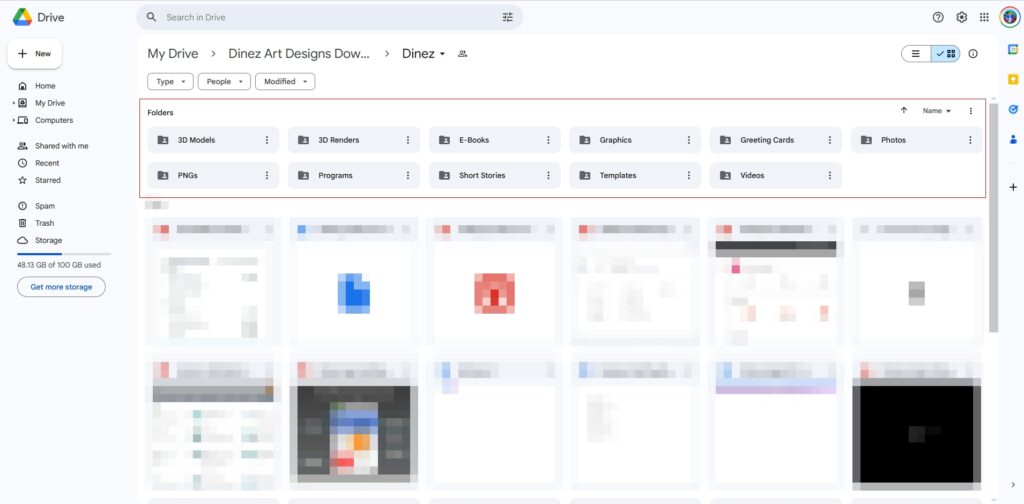Open the Name sort dropdown
Screen dimensions: 1024x504
(936, 111)
